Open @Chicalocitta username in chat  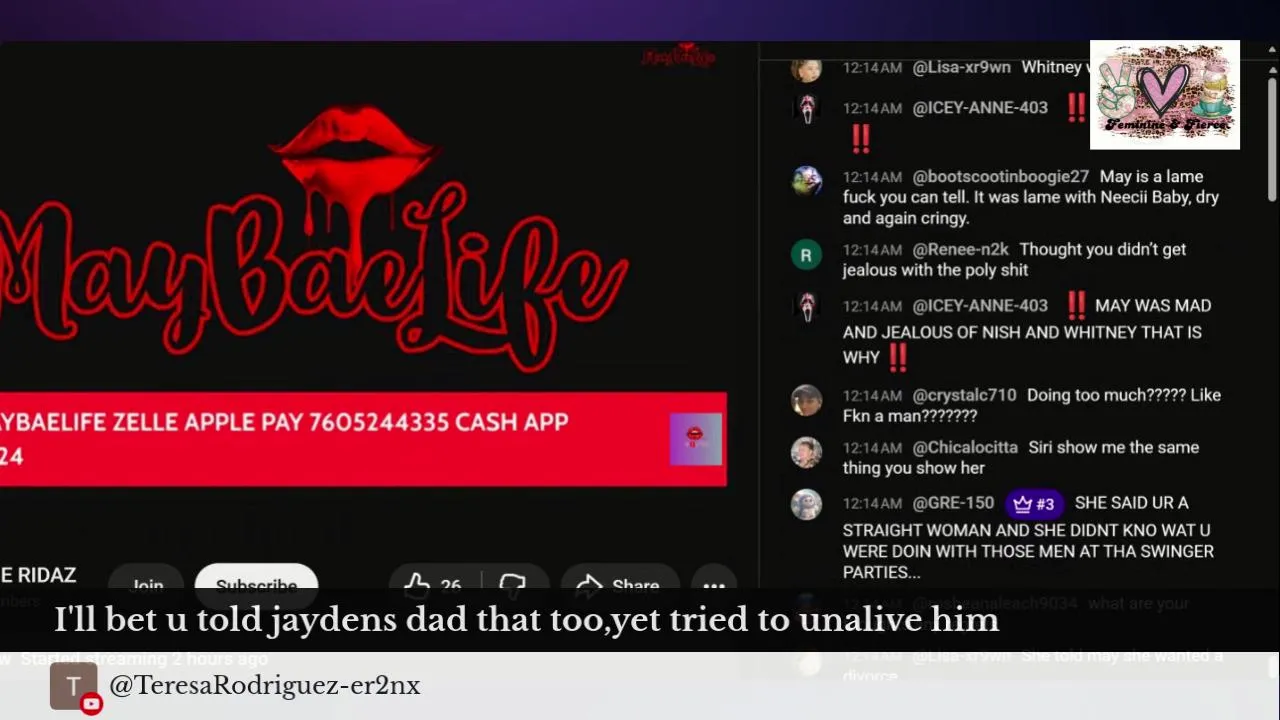[965, 447]
